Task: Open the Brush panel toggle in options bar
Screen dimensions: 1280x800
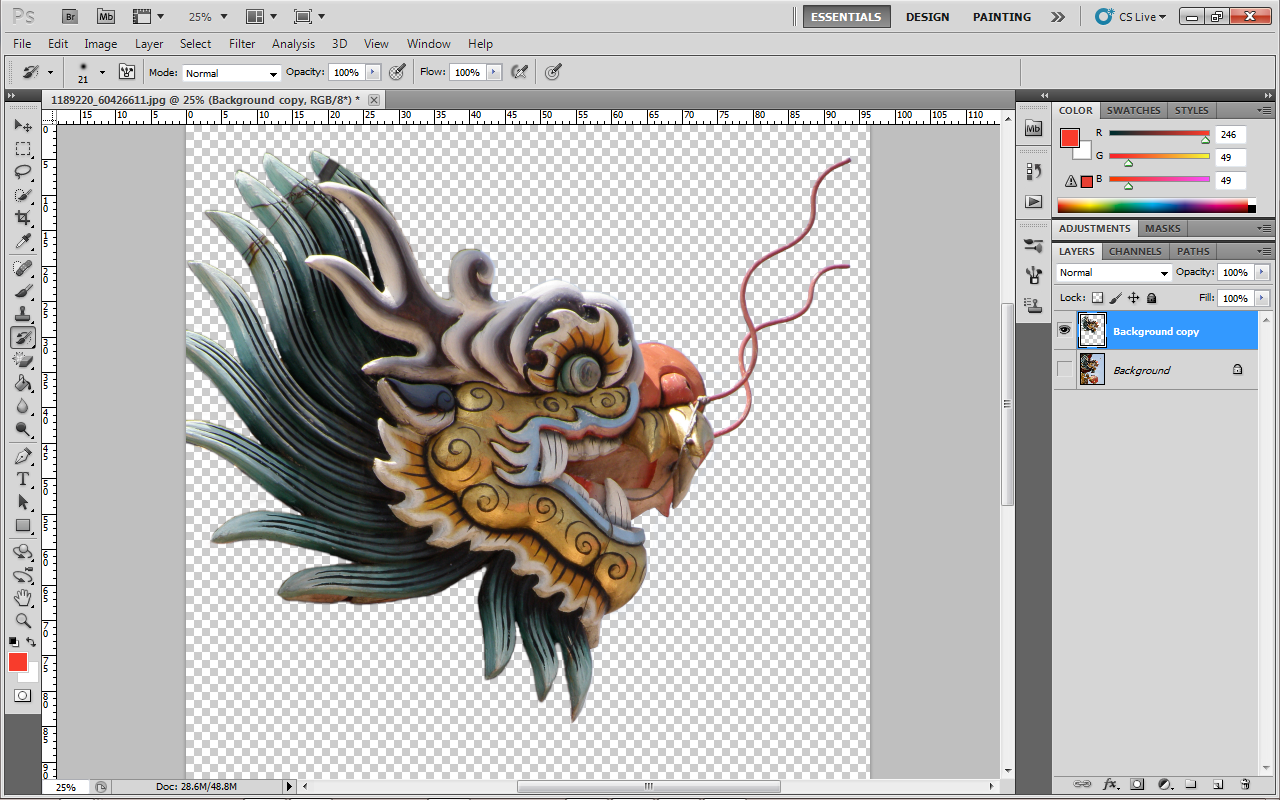Action: (127, 72)
